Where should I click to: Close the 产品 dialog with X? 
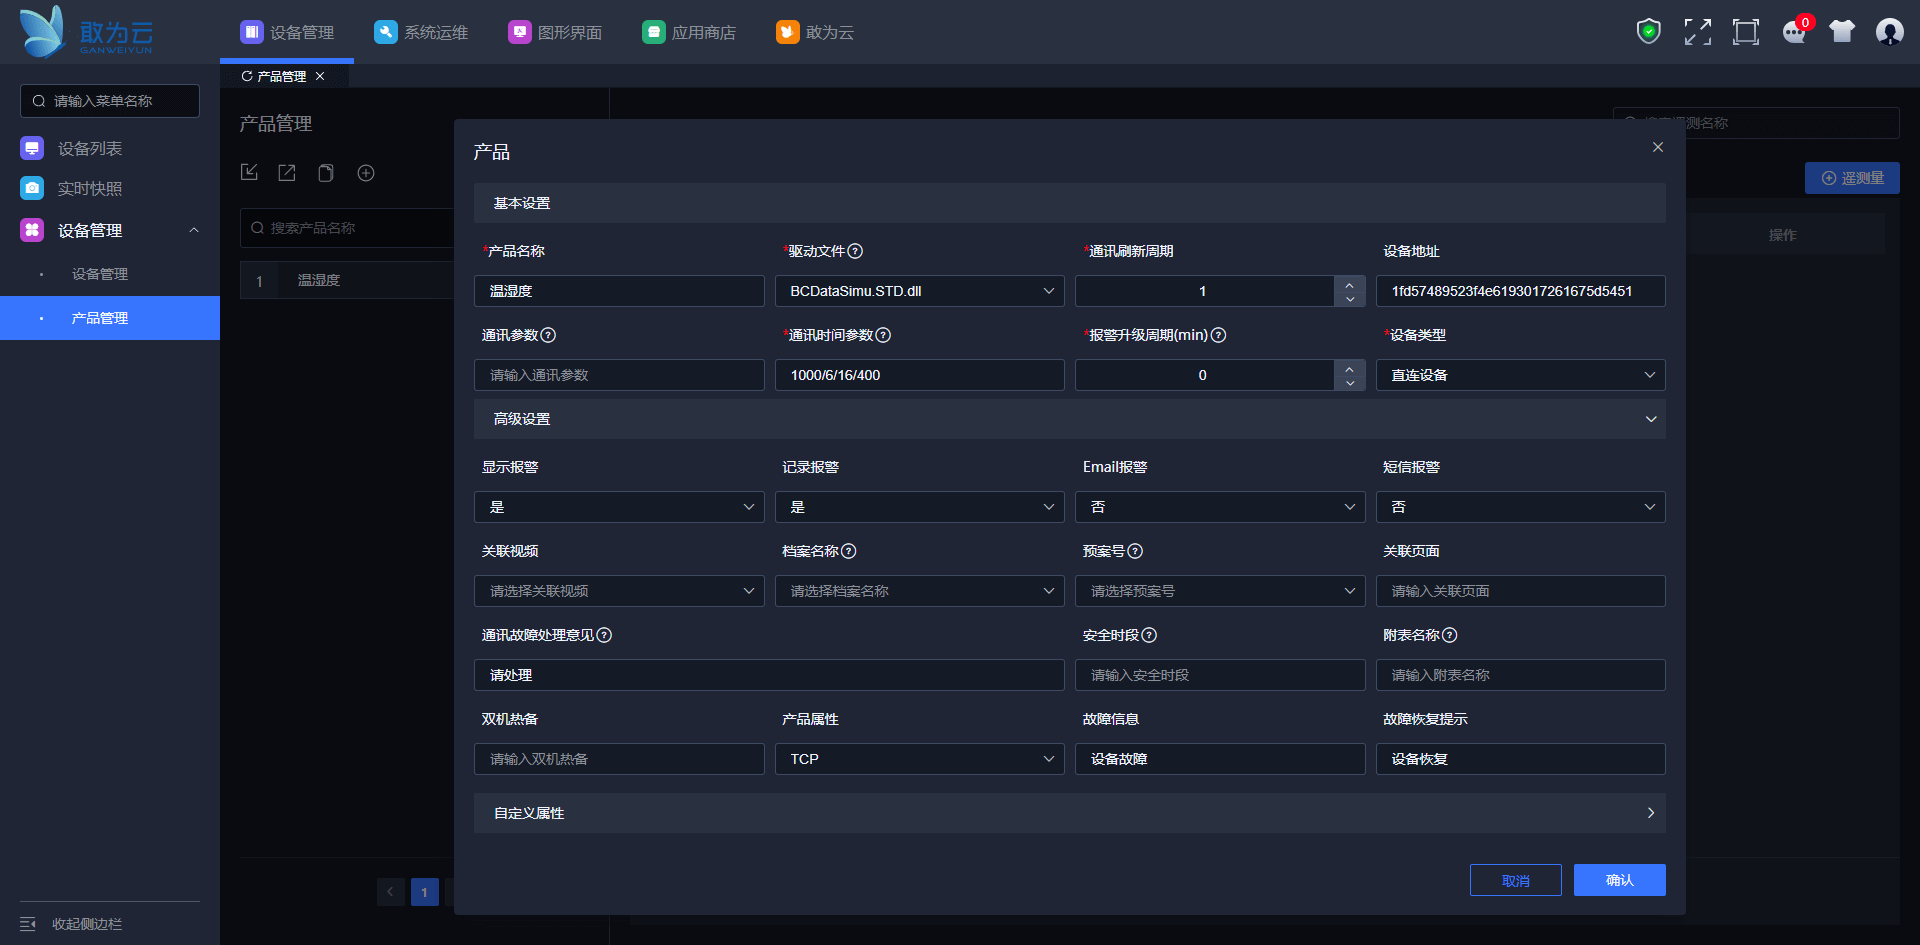tap(1657, 147)
